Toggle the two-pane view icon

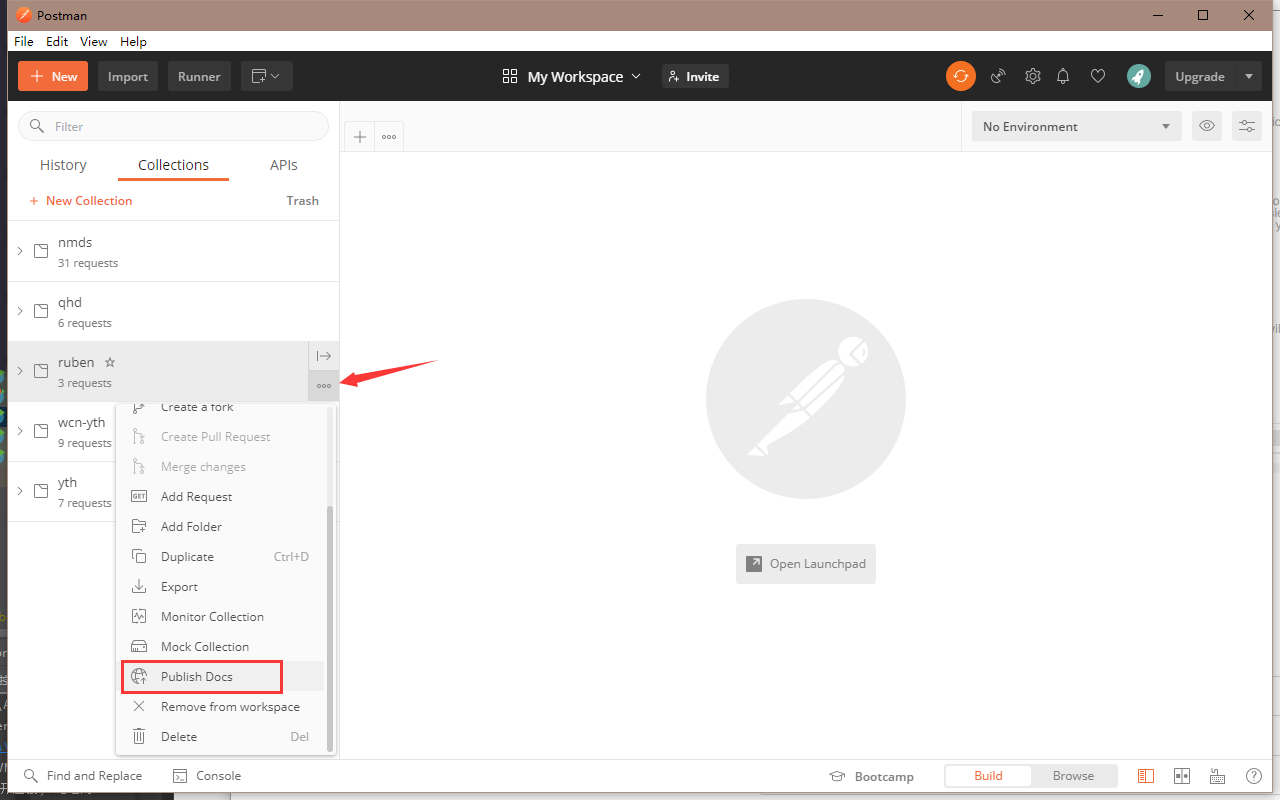click(x=1146, y=776)
